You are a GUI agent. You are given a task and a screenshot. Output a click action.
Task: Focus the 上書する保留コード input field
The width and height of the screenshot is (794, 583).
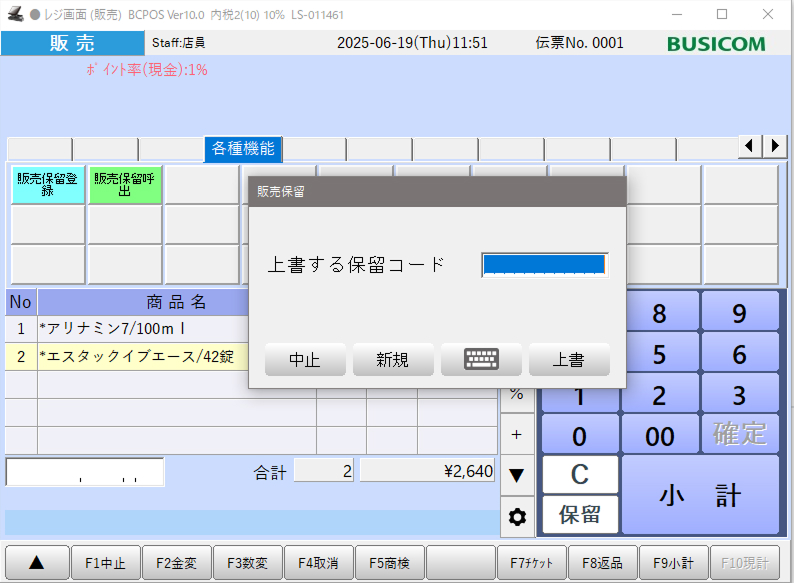click(544, 265)
